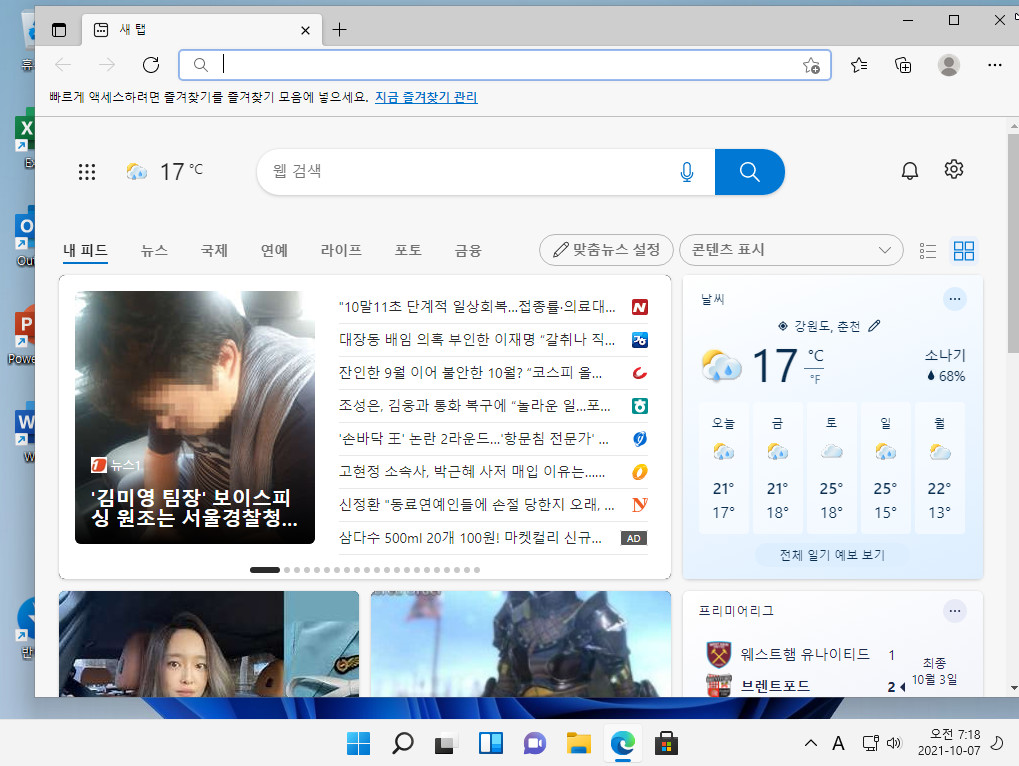This screenshot has width=1019, height=766.
Task: Click 전체 일기 예보 보기 button
Action: pos(832,555)
